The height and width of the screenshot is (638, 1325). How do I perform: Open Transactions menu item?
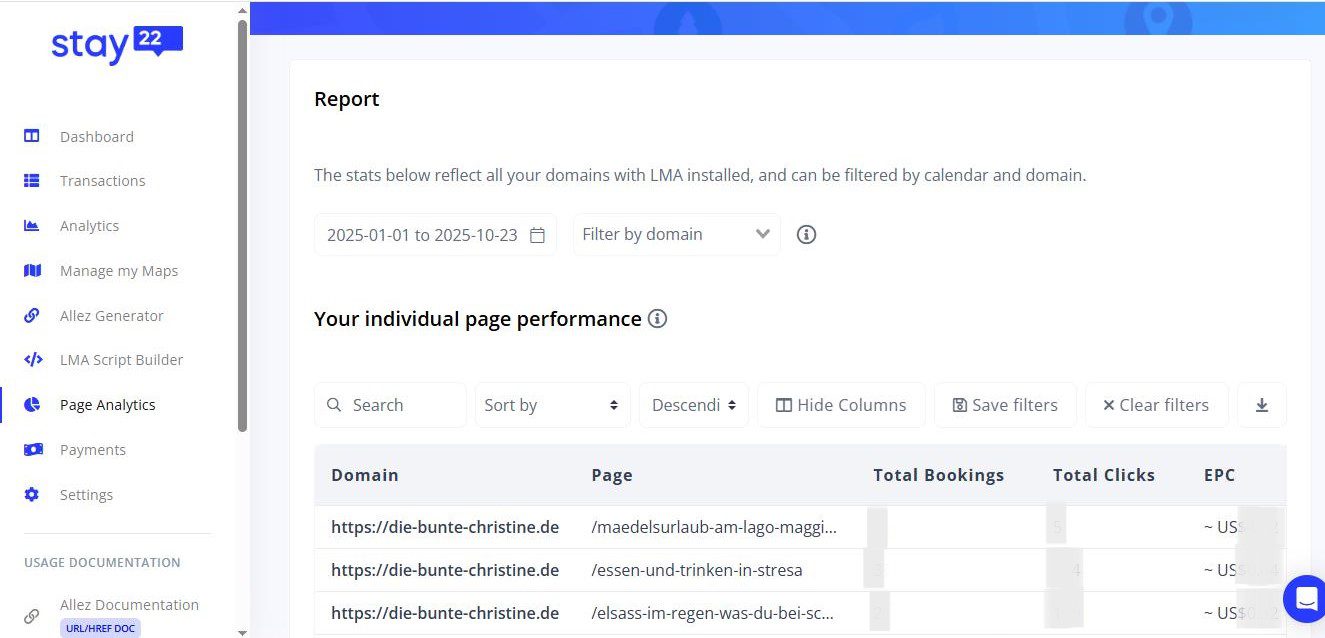[x=102, y=181]
